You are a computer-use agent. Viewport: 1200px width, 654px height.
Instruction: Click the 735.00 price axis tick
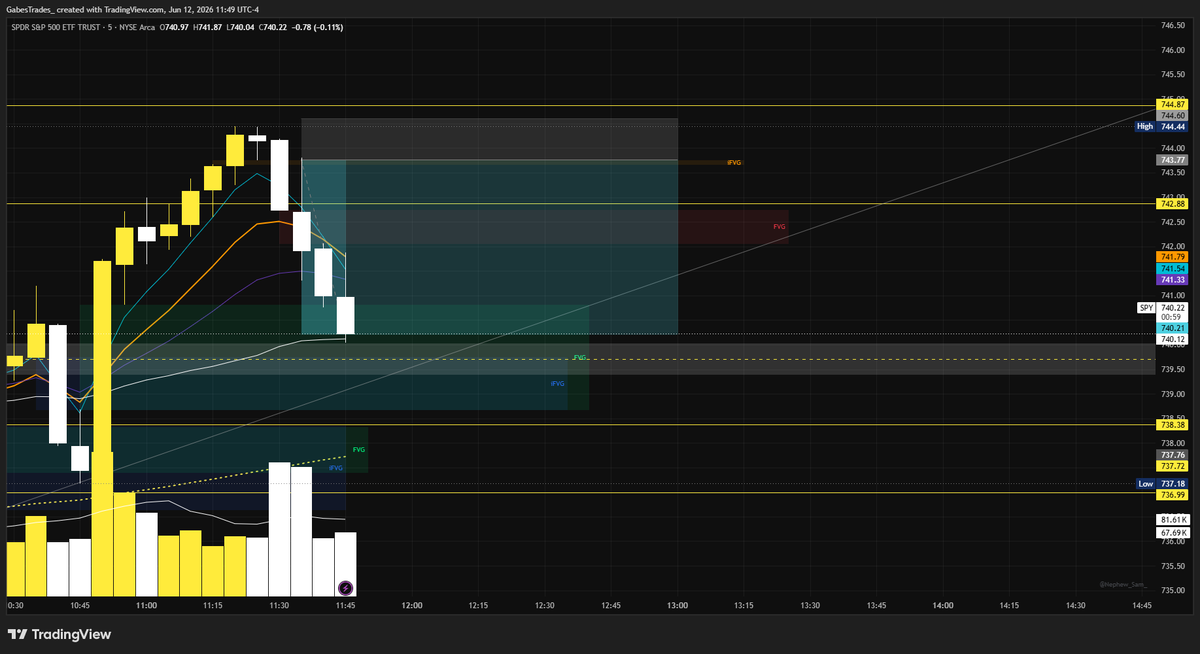pos(1173,590)
